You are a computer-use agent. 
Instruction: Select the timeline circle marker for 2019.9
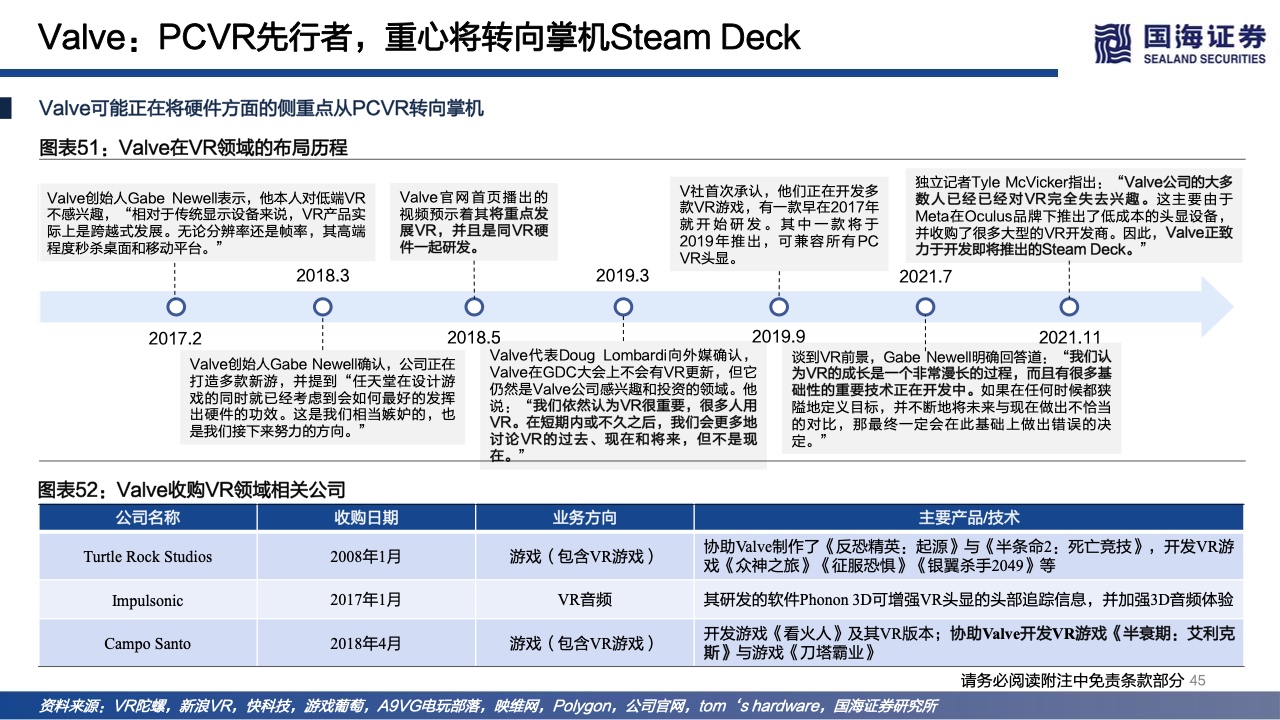click(778, 307)
